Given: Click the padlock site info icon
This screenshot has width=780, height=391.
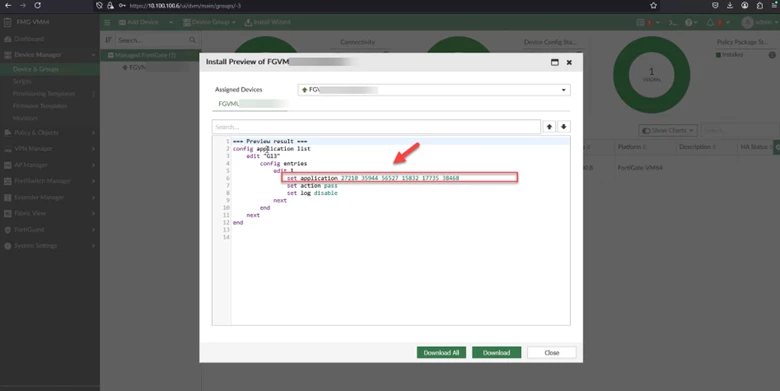Looking at the screenshot, I should [110, 5].
